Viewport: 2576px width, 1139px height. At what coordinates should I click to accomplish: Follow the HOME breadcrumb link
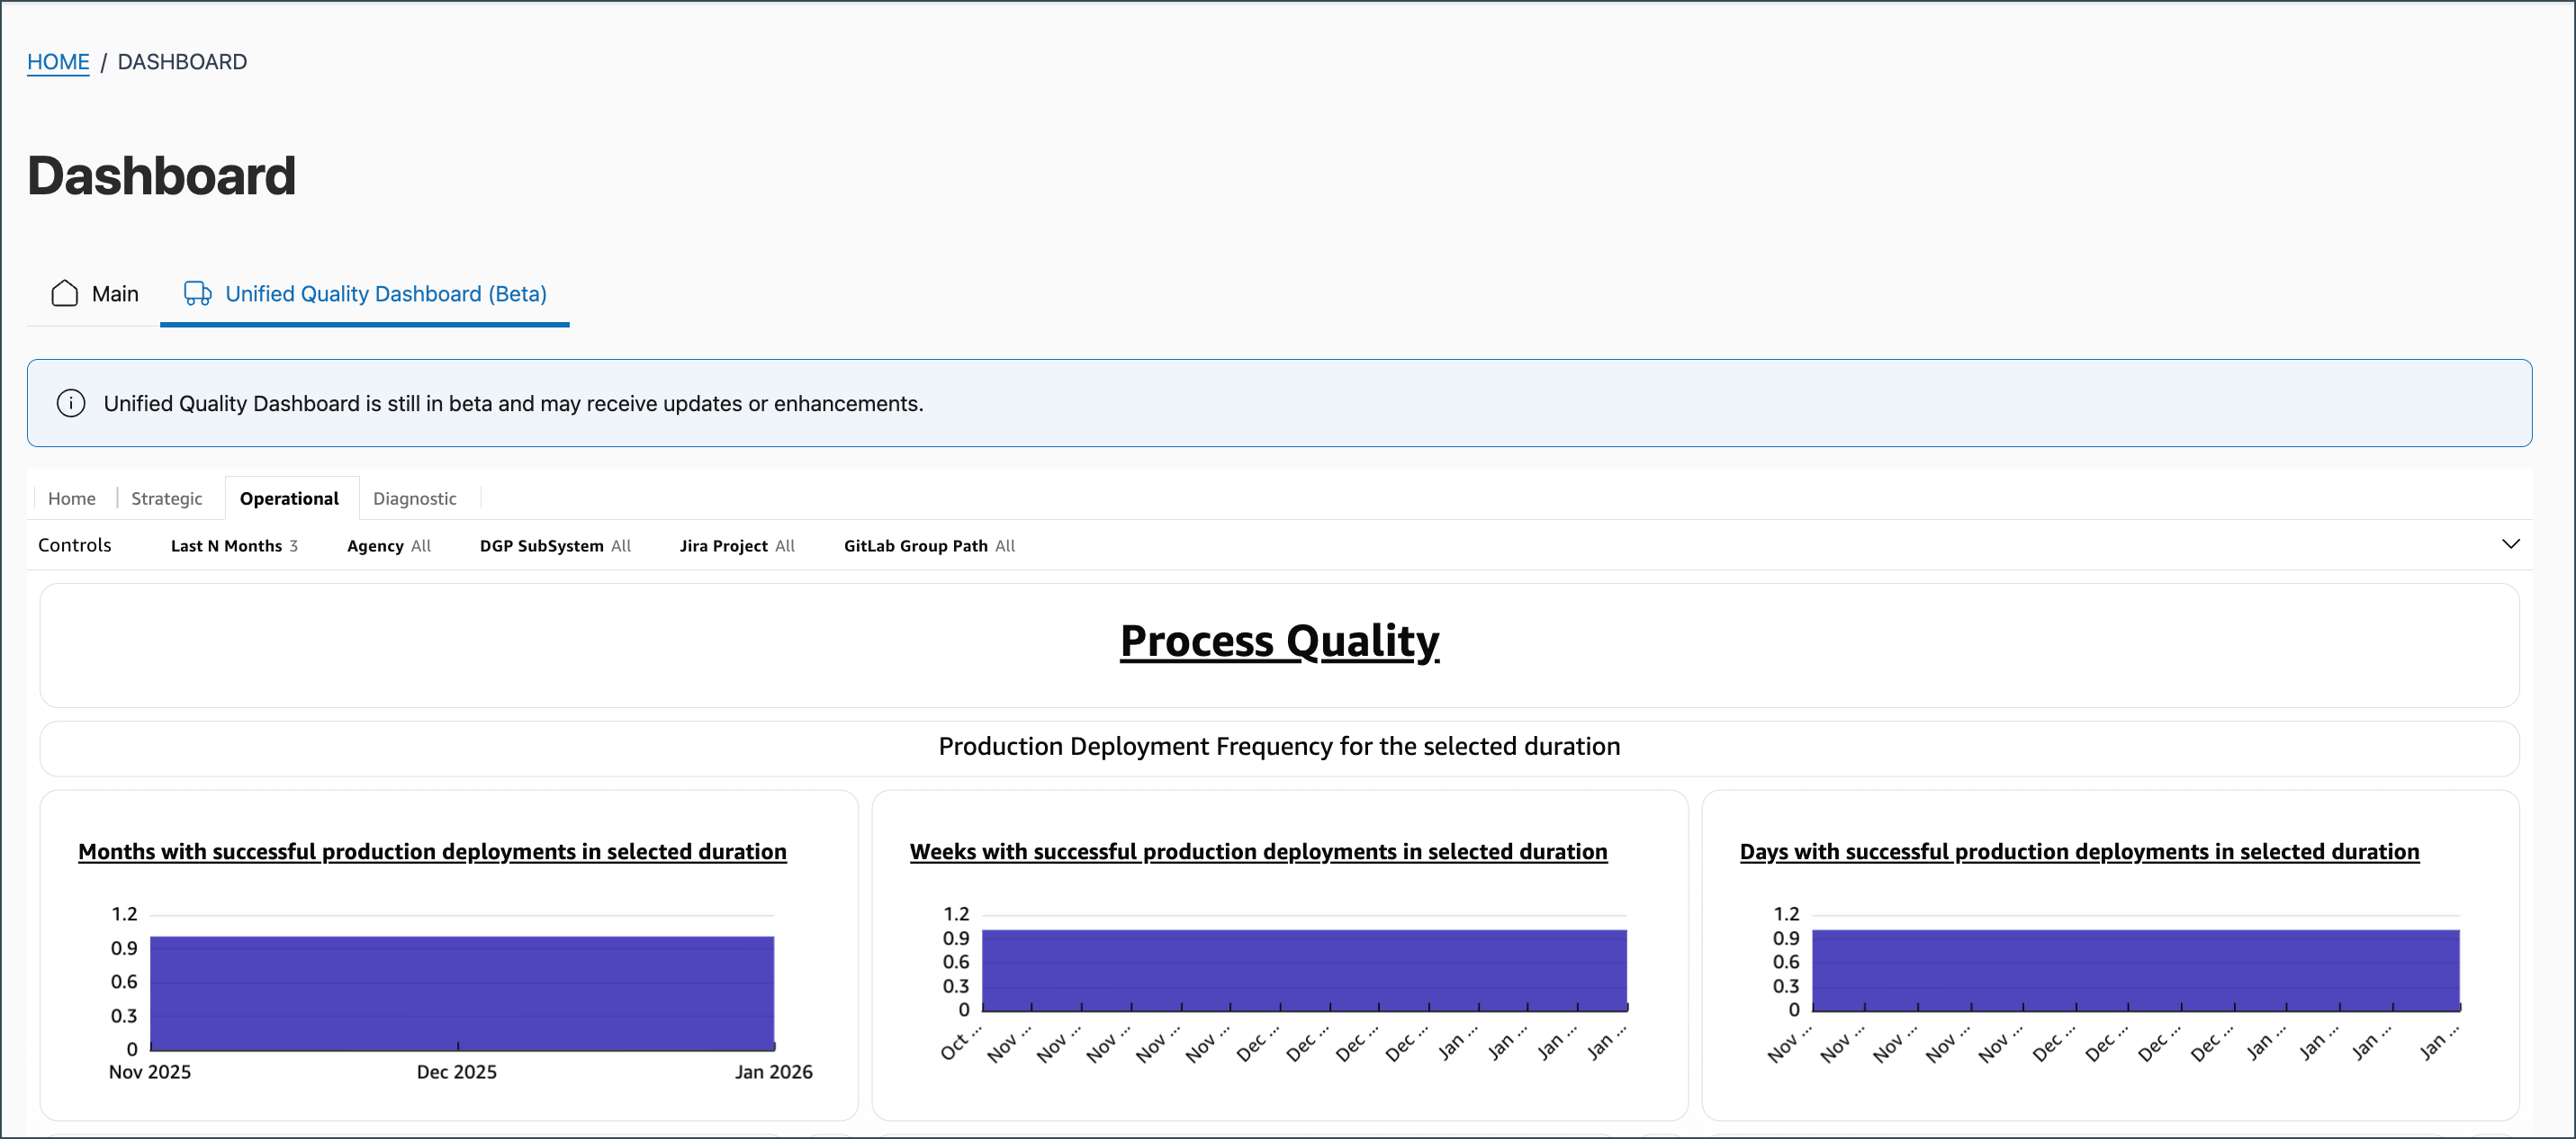pos(58,62)
